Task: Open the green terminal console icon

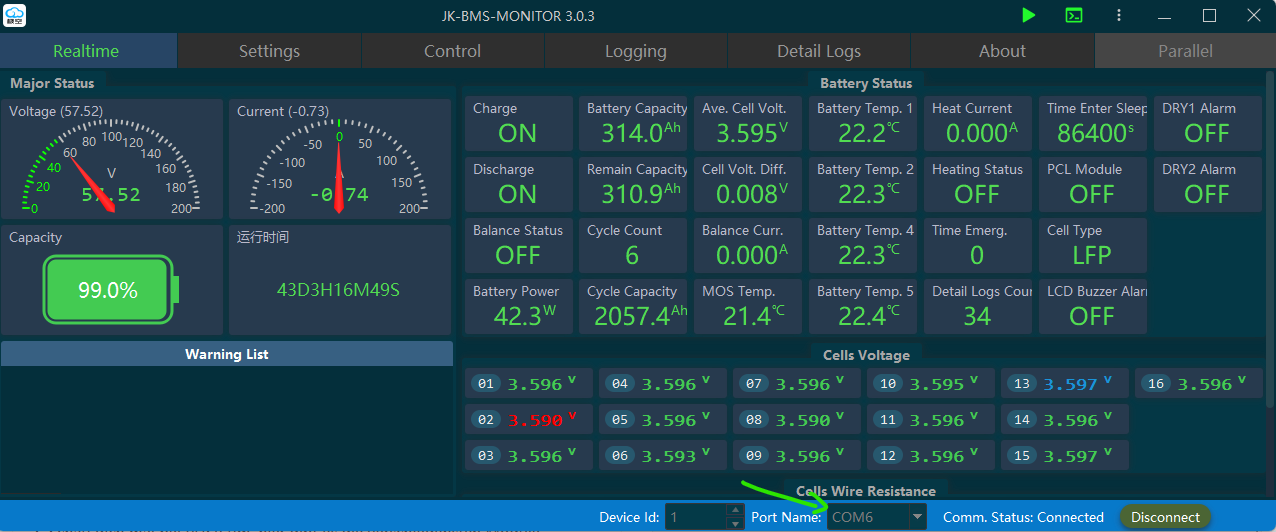Action: pos(1073,15)
